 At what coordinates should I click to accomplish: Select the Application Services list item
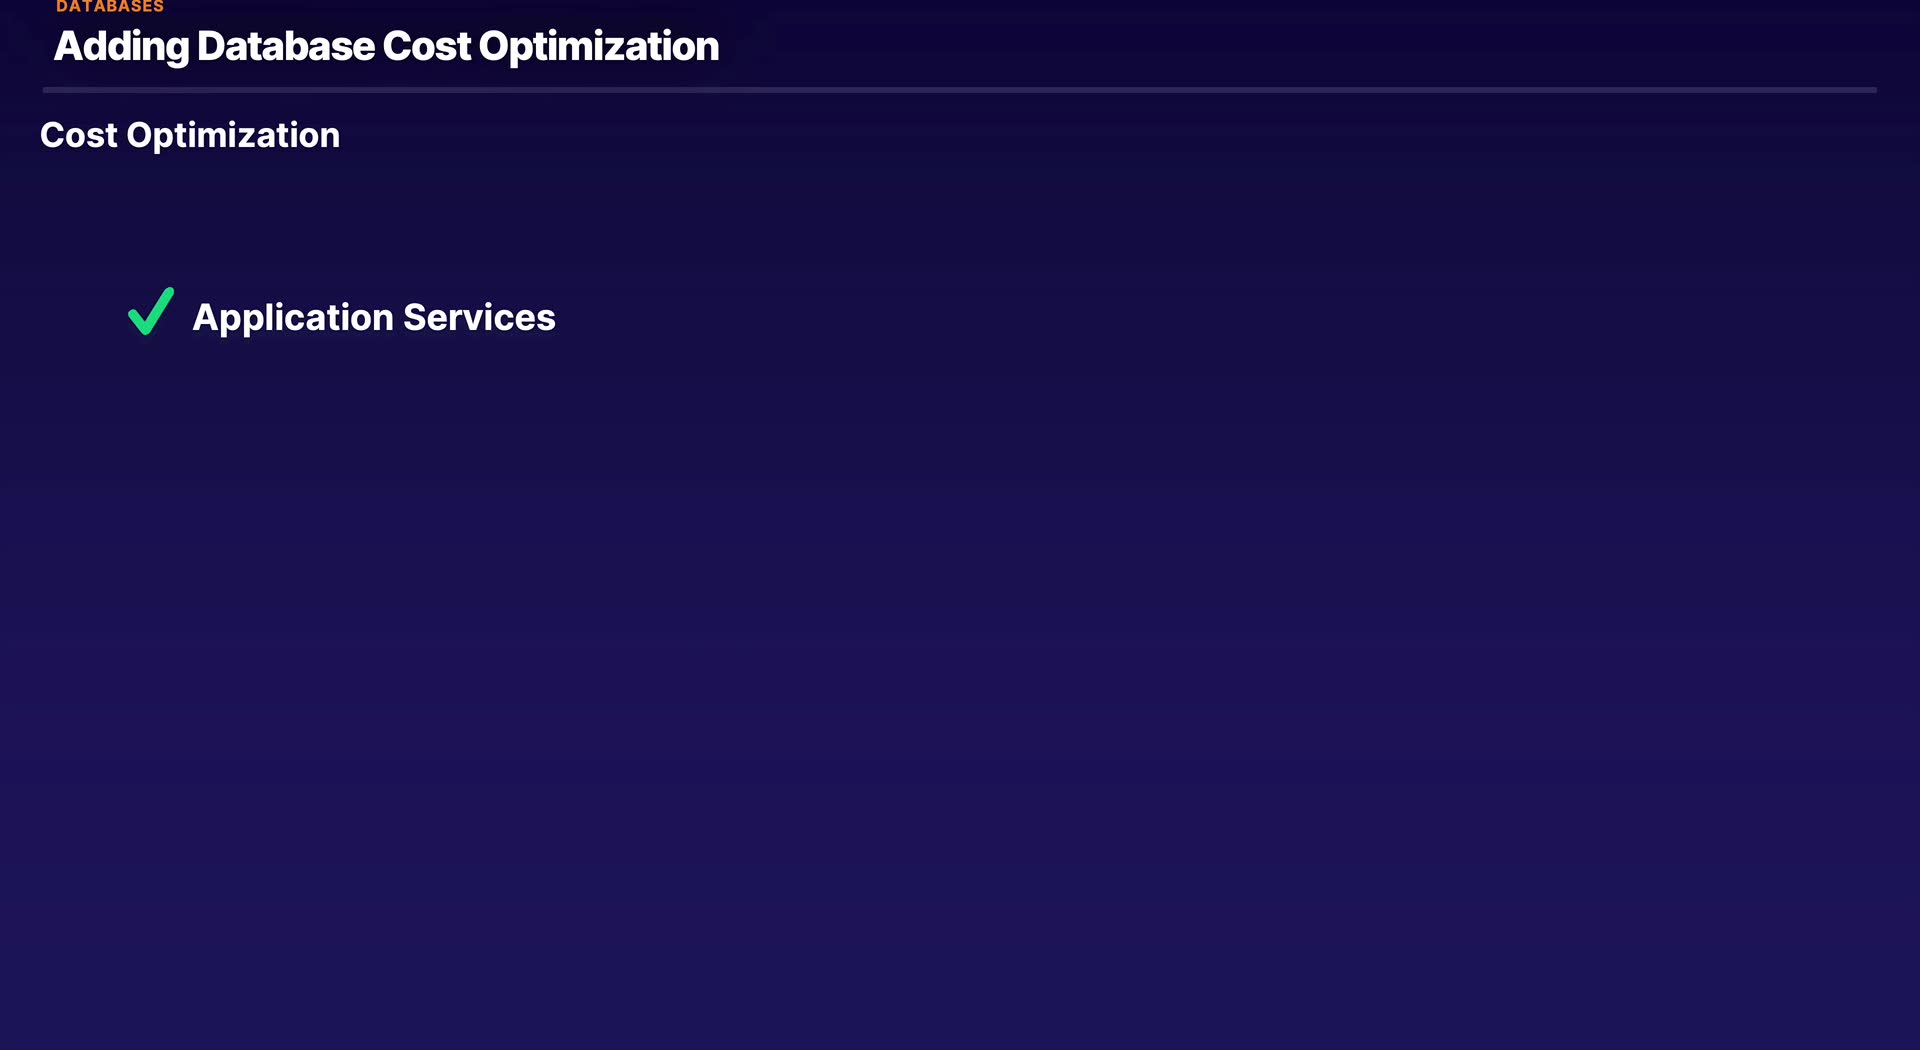pos(373,317)
